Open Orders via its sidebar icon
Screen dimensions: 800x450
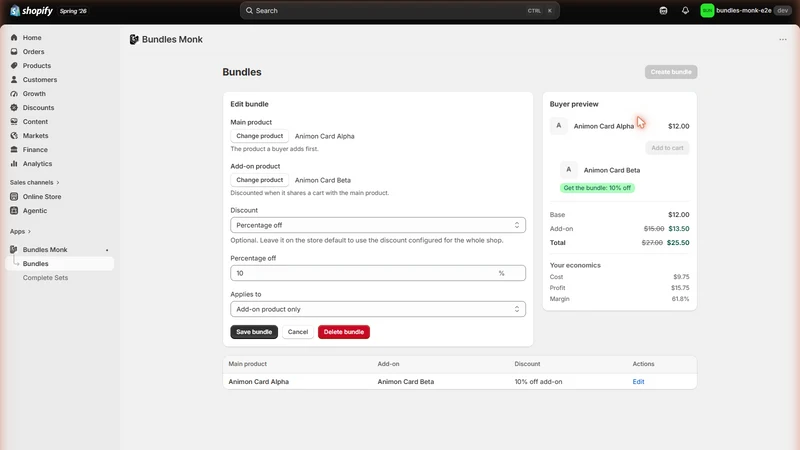point(14,52)
